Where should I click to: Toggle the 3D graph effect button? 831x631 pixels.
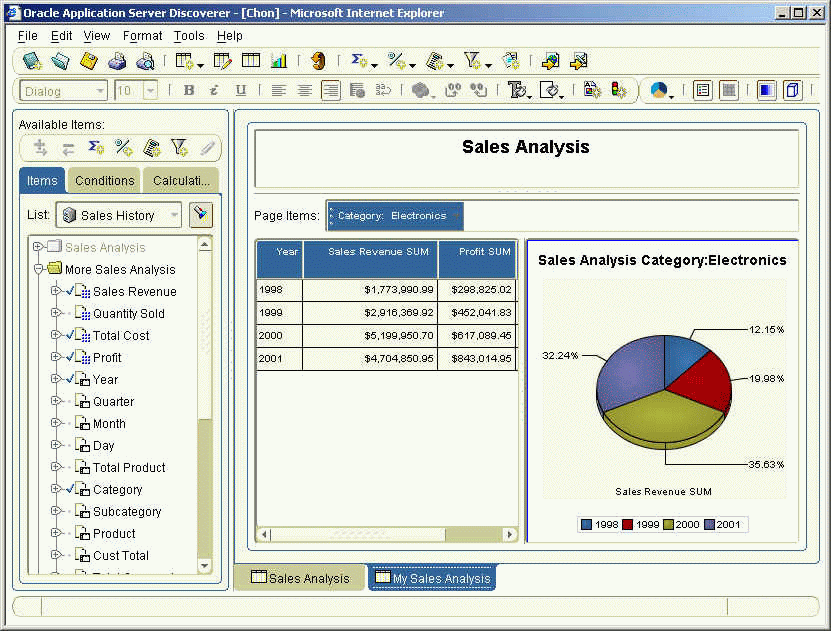pos(793,91)
